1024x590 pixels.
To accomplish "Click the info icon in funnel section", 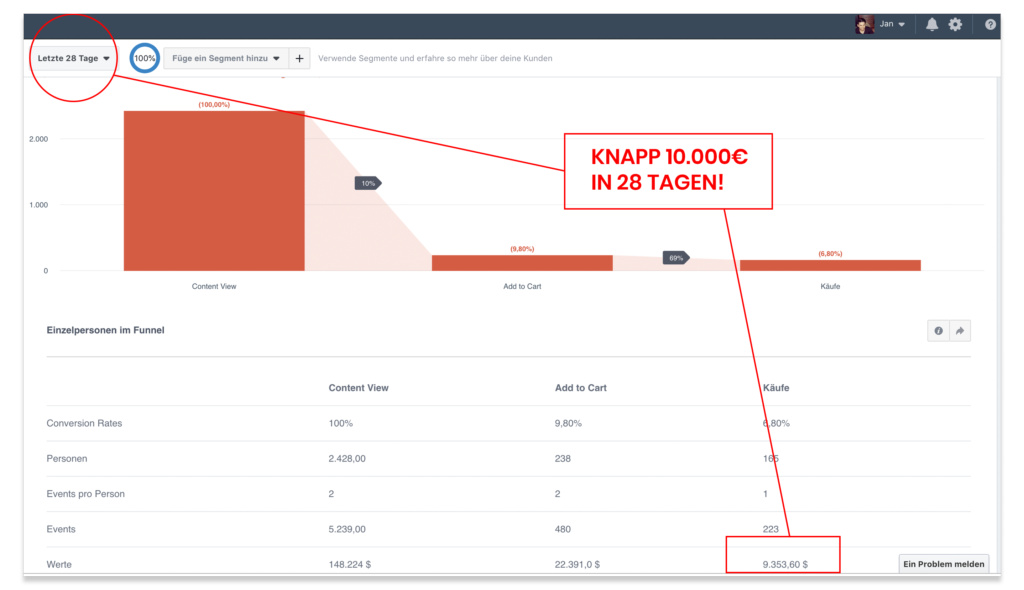I will point(938,331).
